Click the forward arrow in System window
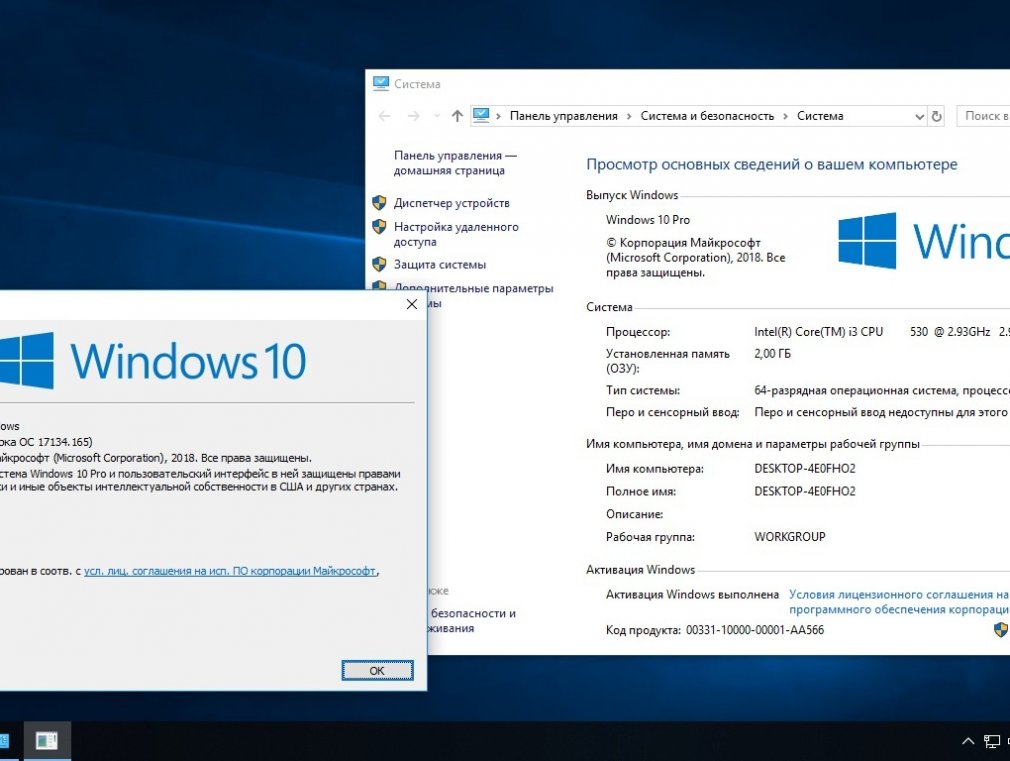Viewport: 1010px width, 761px height. tap(414, 116)
